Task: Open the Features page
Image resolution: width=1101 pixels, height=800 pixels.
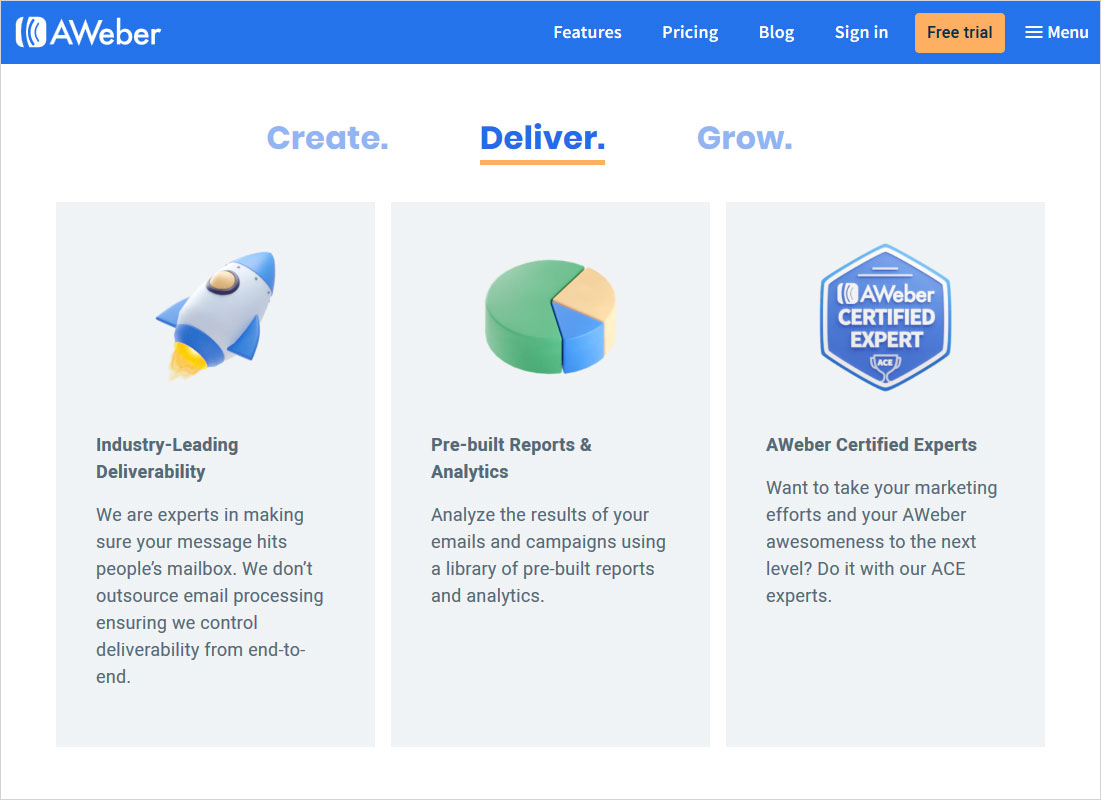Action: click(x=587, y=33)
